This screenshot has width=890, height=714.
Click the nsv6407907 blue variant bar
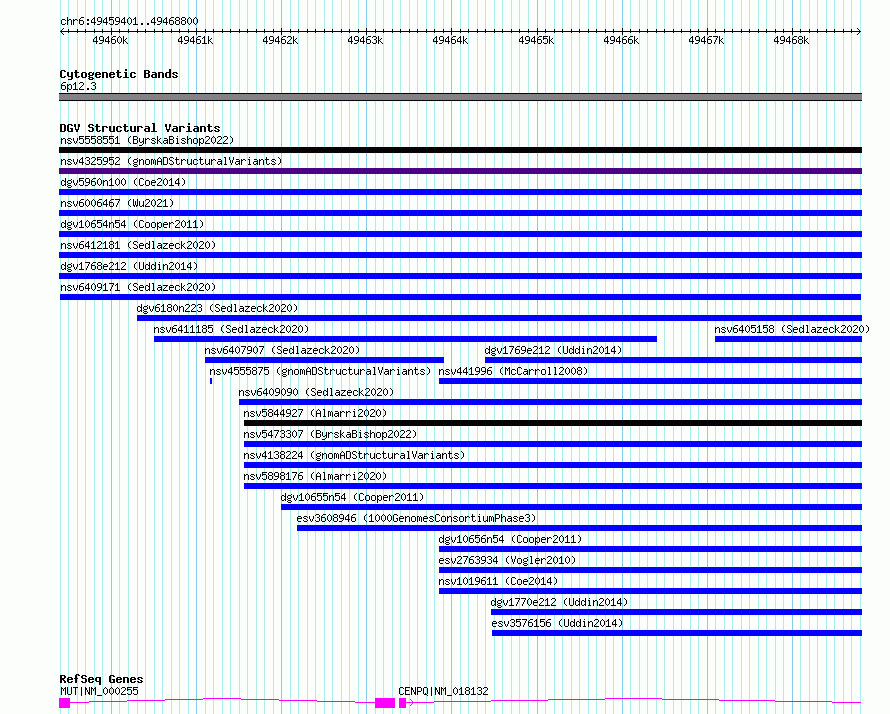(x=324, y=360)
